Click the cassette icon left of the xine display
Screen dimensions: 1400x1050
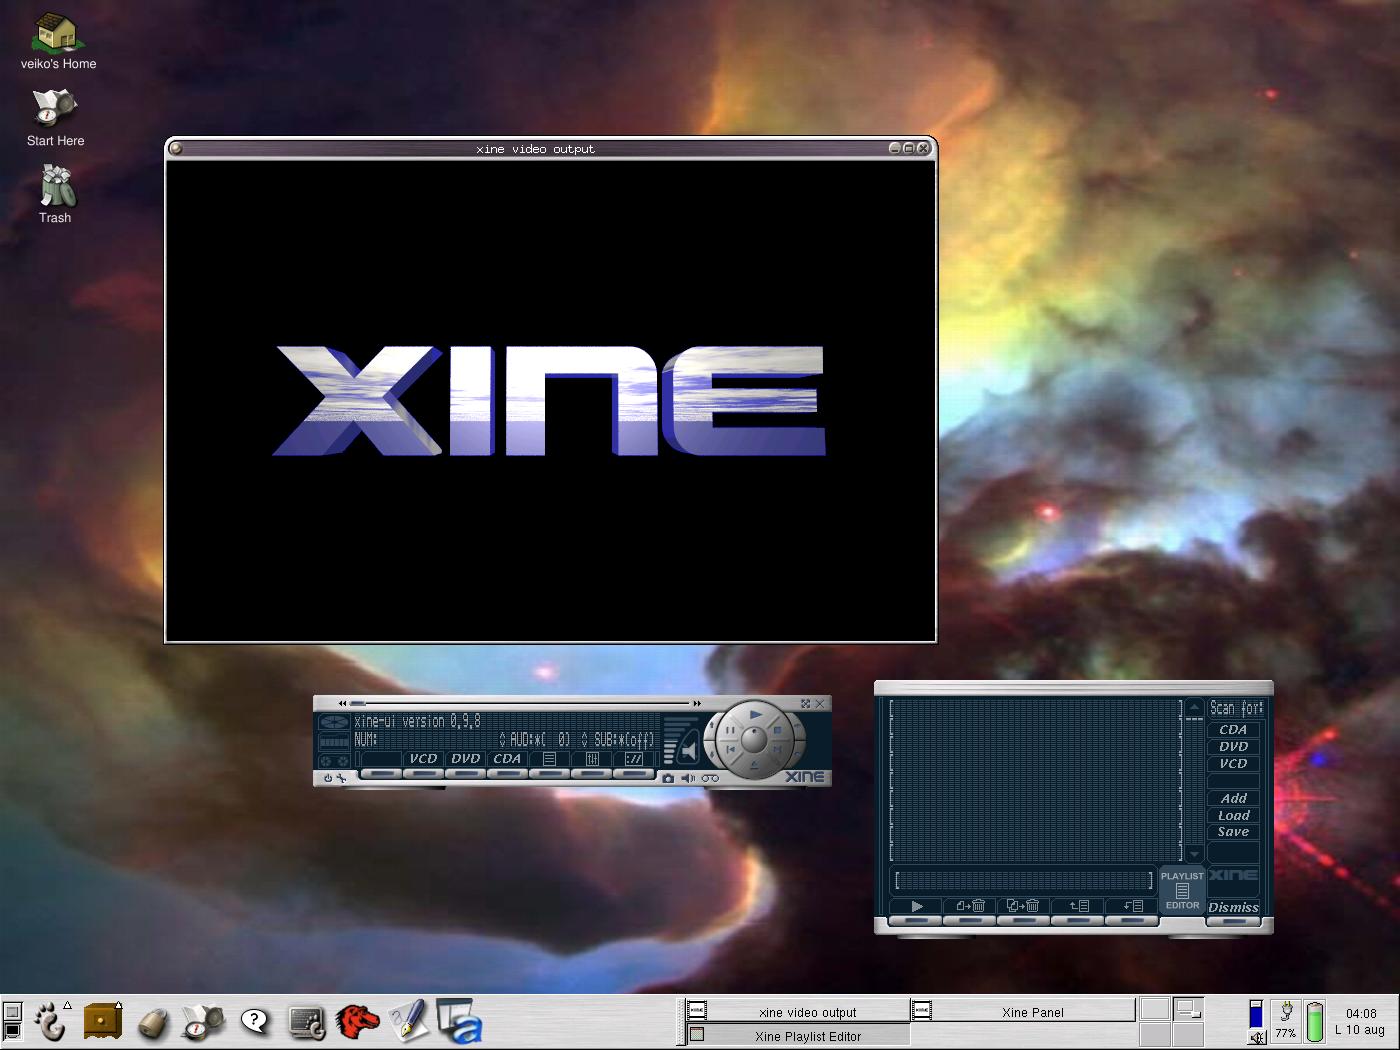[335, 760]
